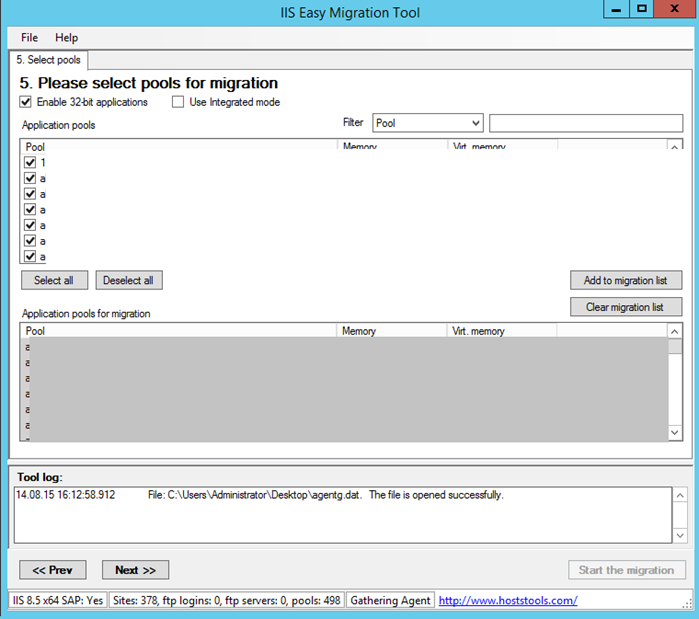The width and height of the screenshot is (699, 619).
Task: Open the File menu
Action: pos(29,38)
